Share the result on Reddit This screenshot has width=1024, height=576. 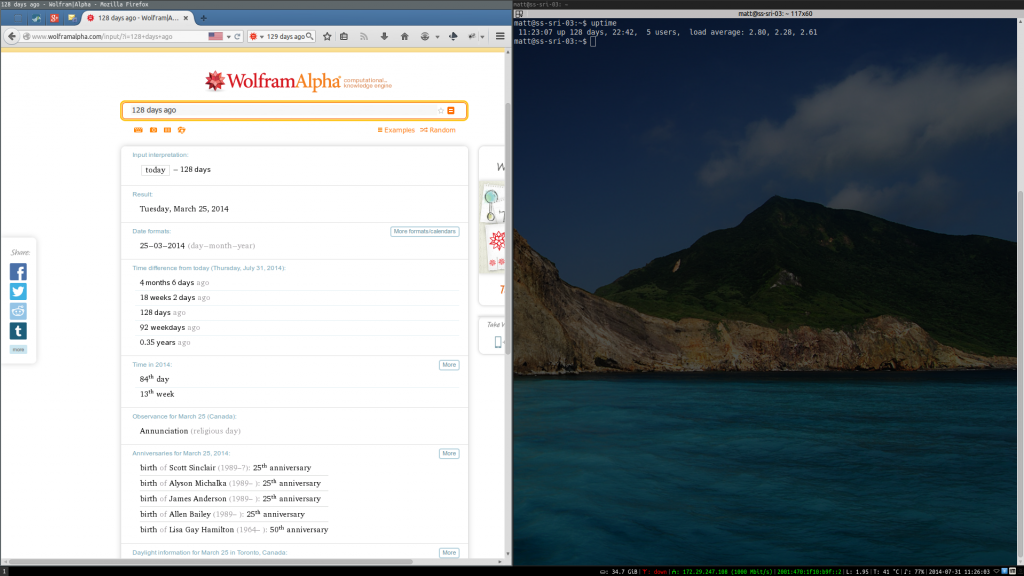[18, 311]
